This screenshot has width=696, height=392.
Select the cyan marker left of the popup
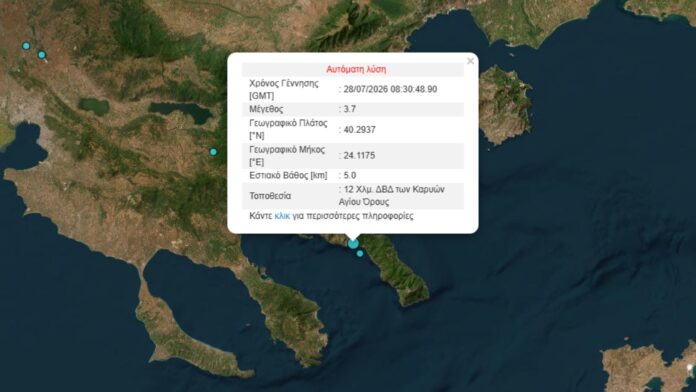click(x=214, y=152)
